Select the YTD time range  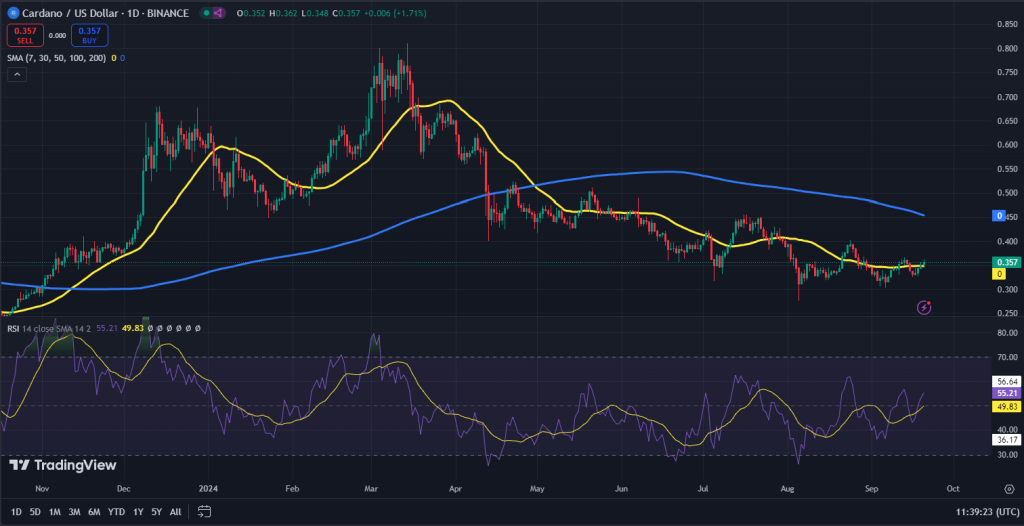pos(116,512)
